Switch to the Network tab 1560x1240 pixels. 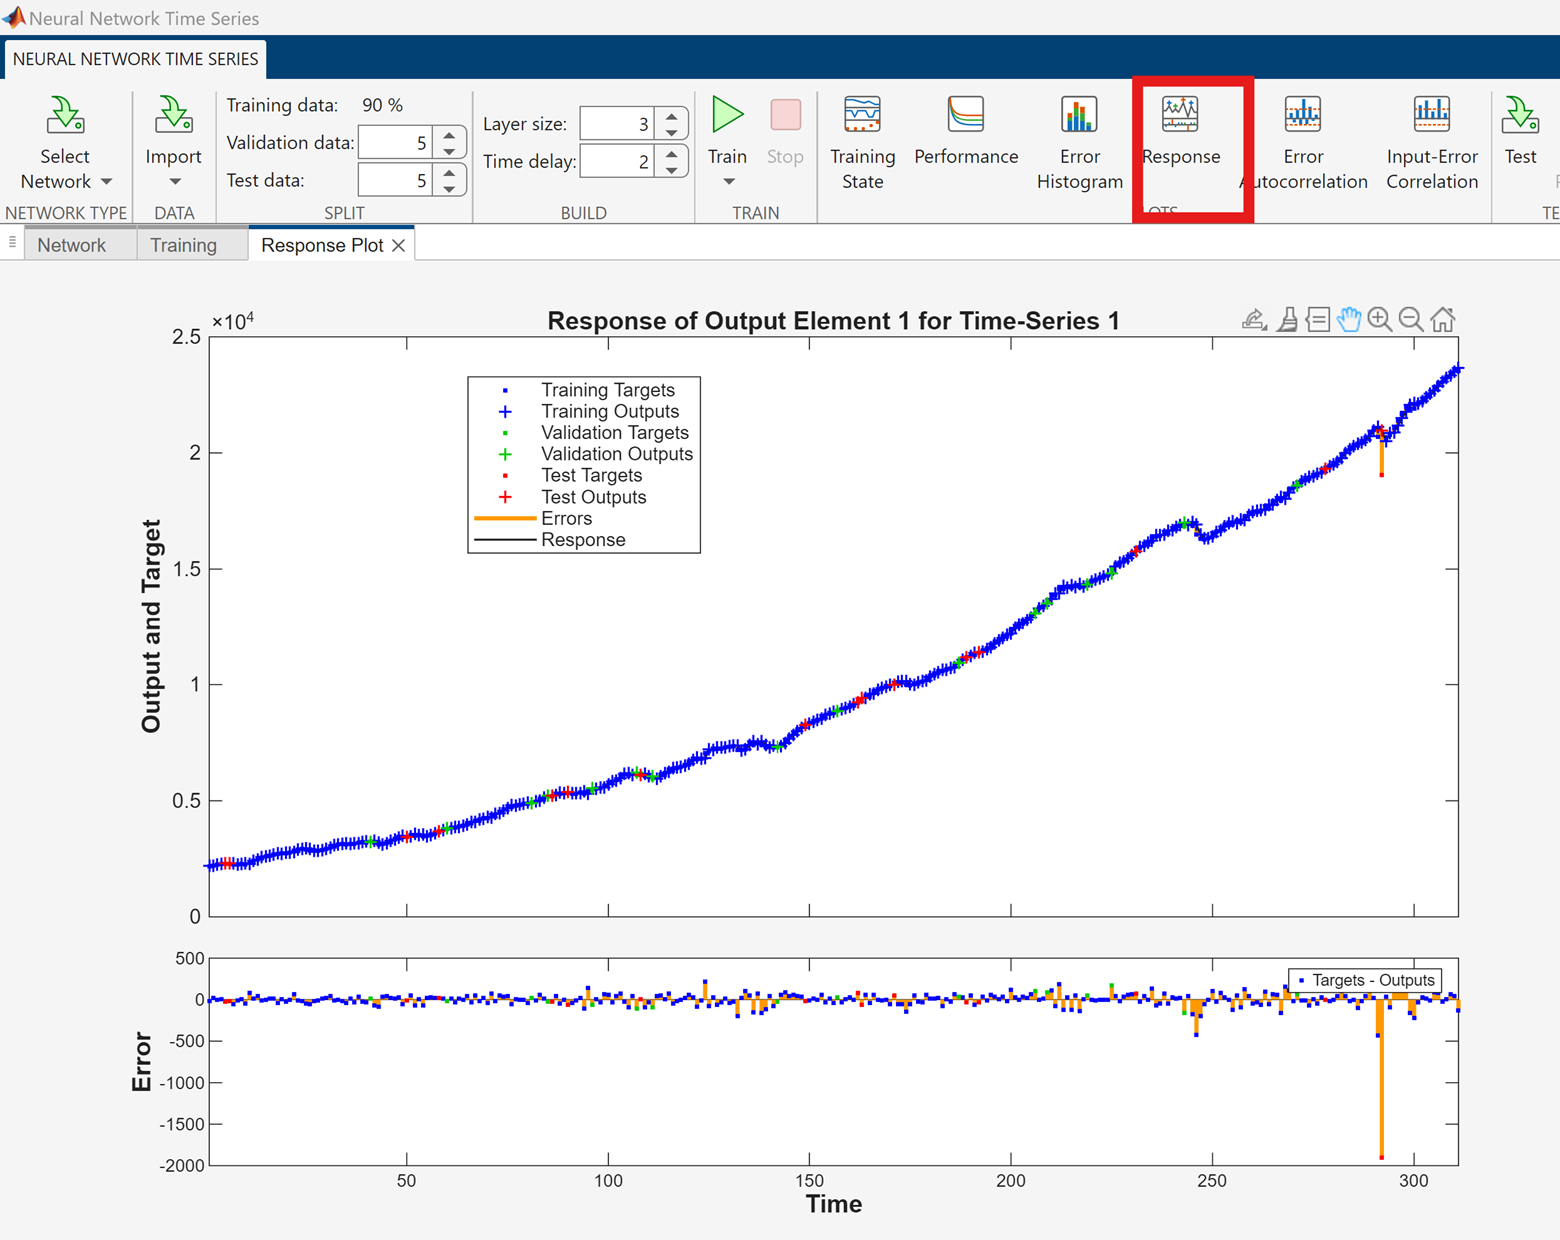pos(71,245)
